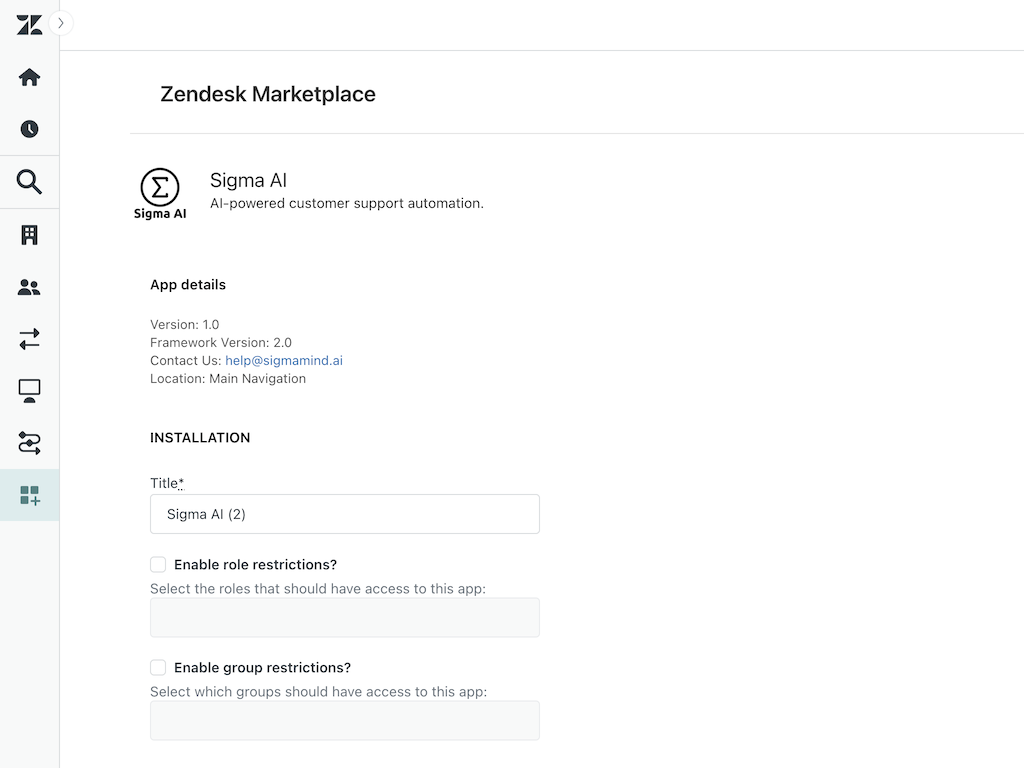The height and width of the screenshot is (768, 1024).
Task: Enable group restrictions checkbox
Action: coord(158,668)
